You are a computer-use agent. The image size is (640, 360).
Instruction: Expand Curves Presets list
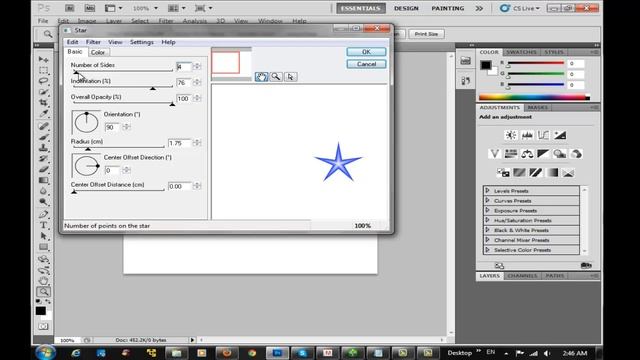[x=487, y=200]
